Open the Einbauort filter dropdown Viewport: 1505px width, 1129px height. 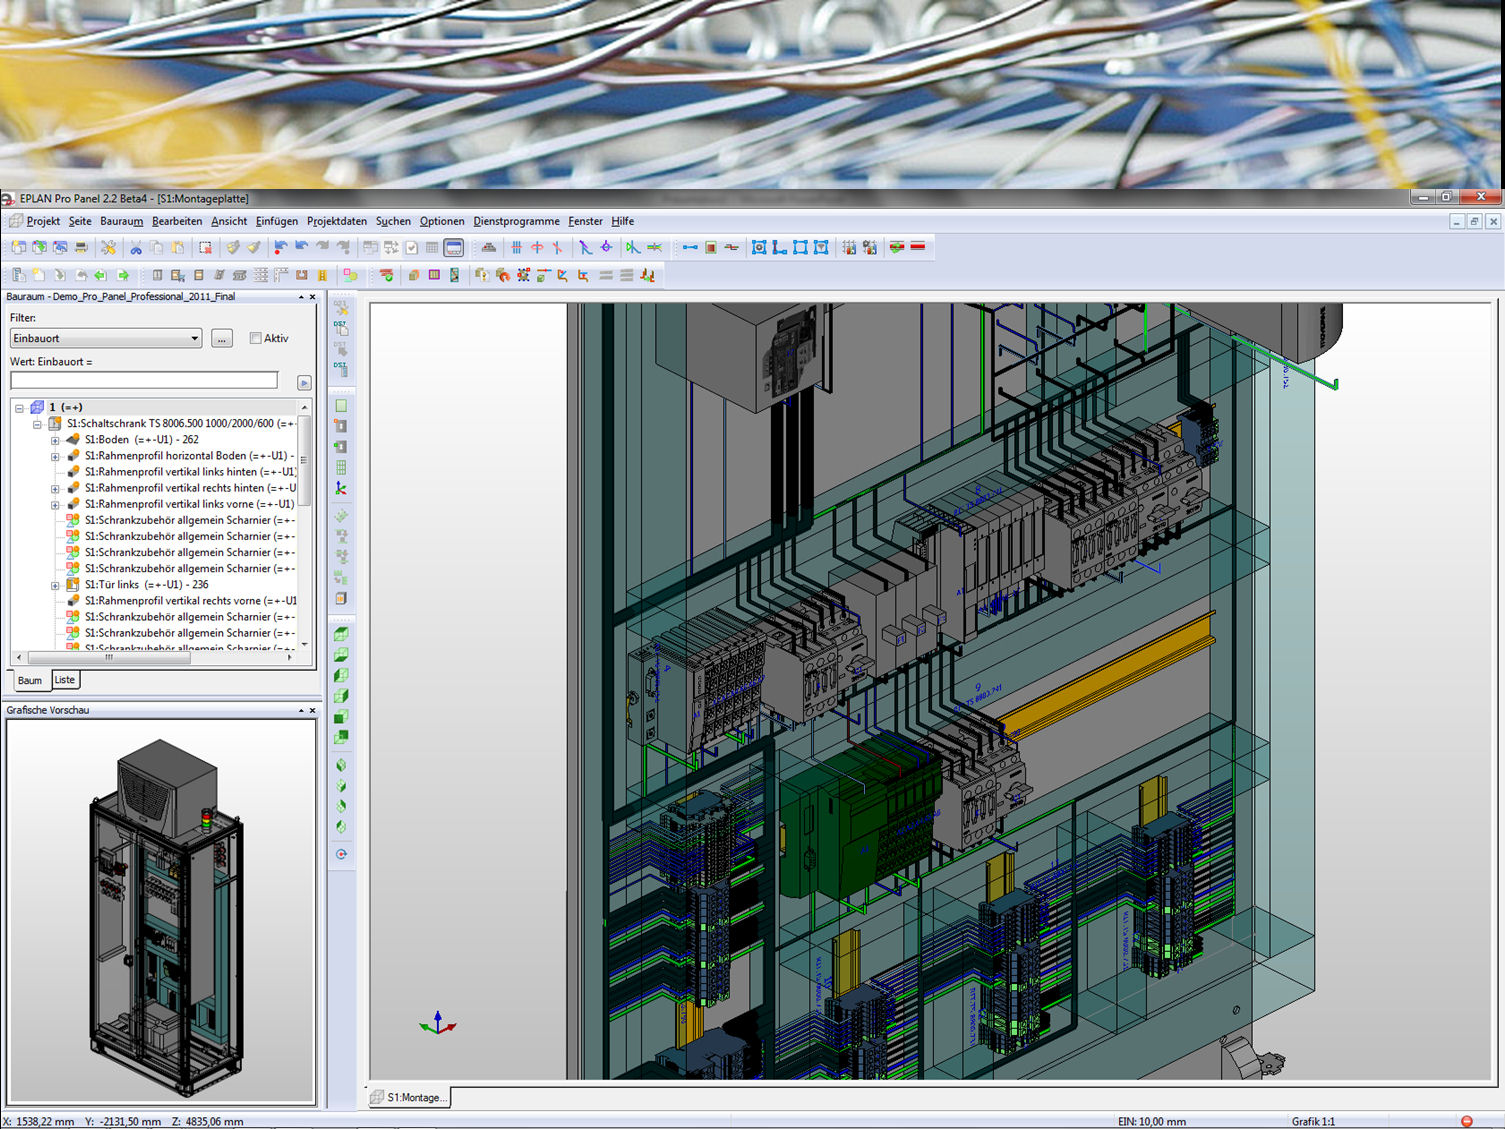[194, 339]
